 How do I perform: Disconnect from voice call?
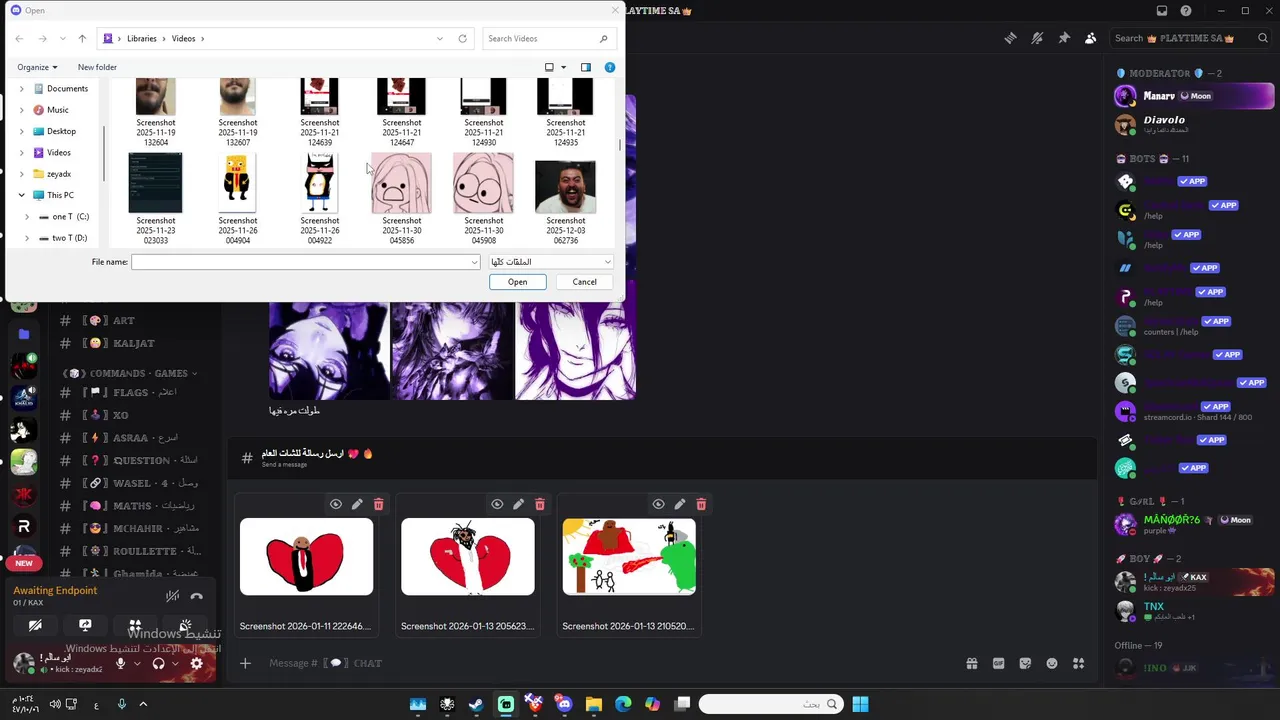pos(196,596)
